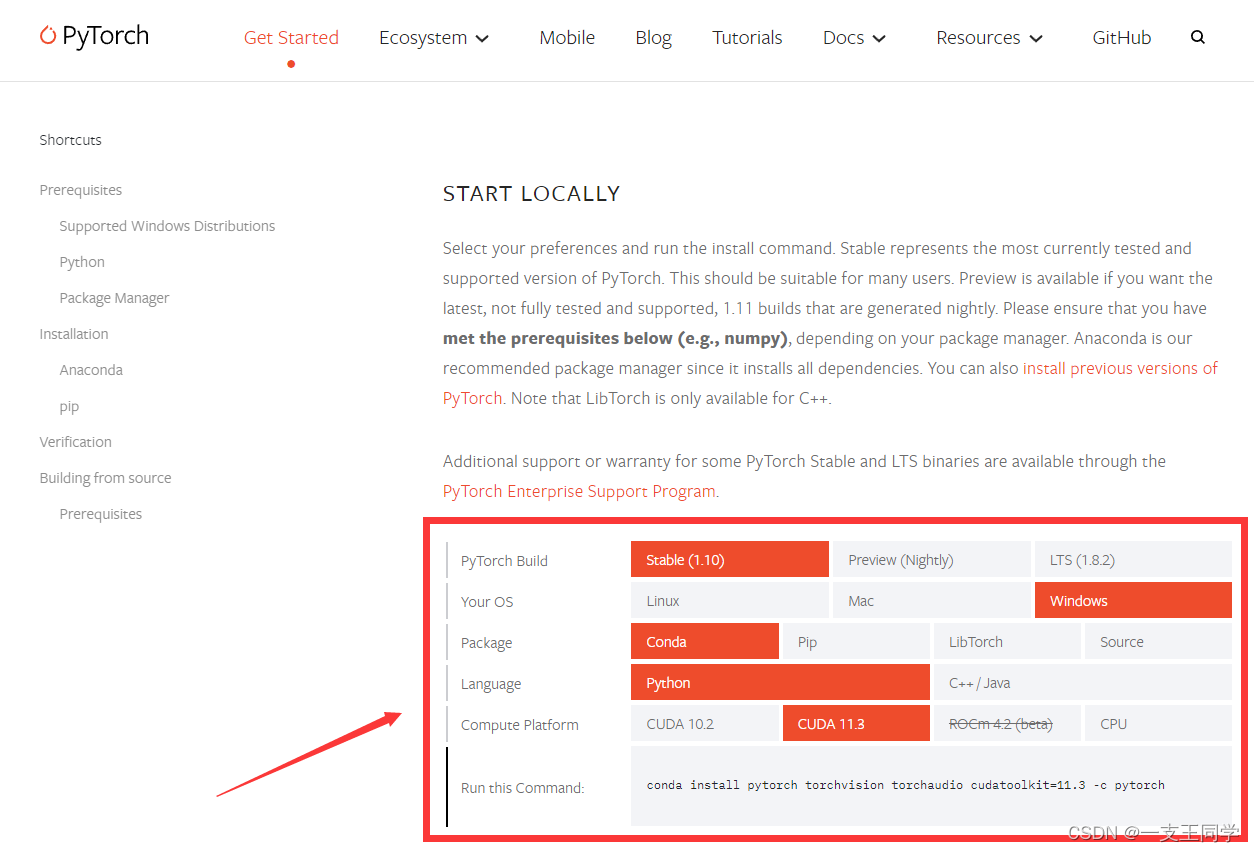Click the Shortcuts sidebar heading
Viewport: 1254px width, 852px height.
pos(70,140)
